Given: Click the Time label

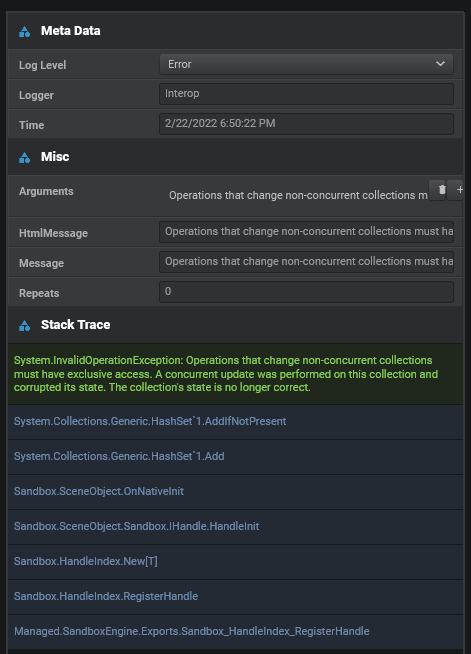Looking at the screenshot, I should point(31,125).
